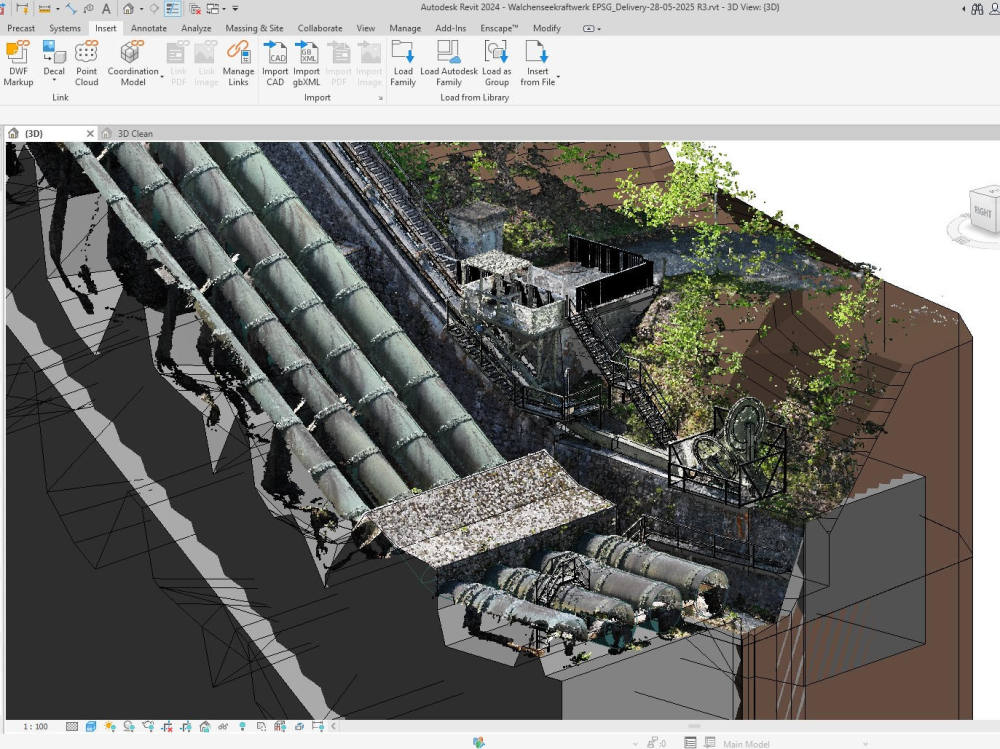Click the search binoculars icon in title bar

977,9
